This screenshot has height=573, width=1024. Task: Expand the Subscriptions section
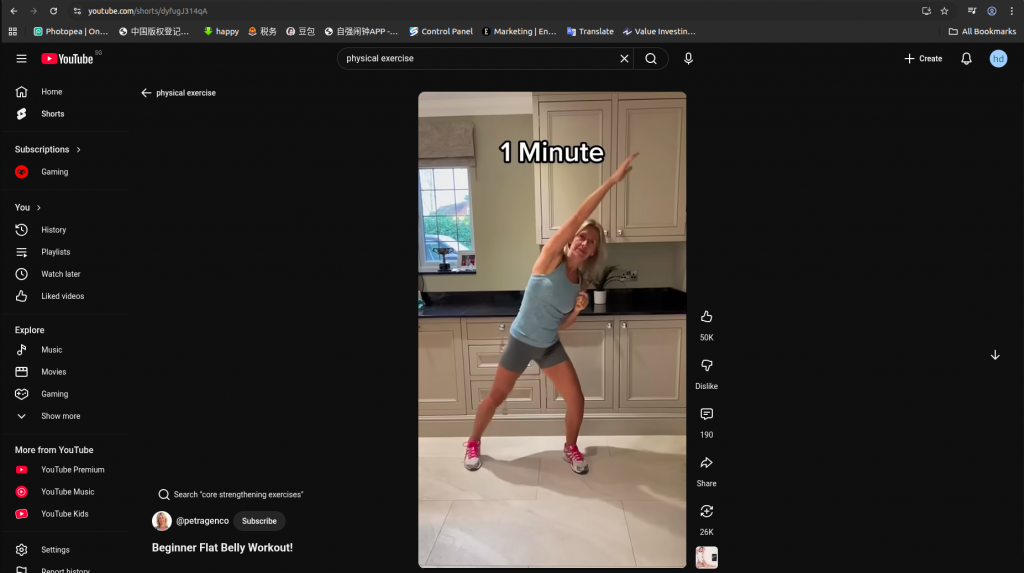tap(78, 150)
